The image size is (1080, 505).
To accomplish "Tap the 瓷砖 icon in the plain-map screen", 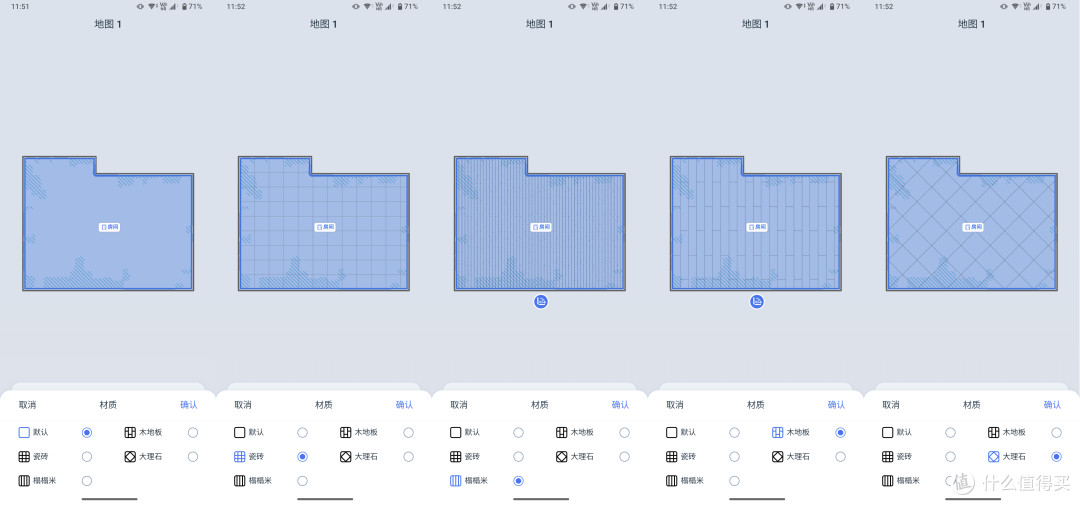I will tap(23, 457).
